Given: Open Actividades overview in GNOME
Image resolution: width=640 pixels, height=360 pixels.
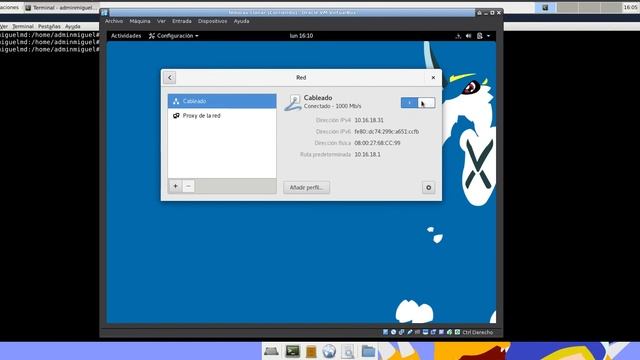Looking at the screenshot, I should pyautogui.click(x=126, y=36).
